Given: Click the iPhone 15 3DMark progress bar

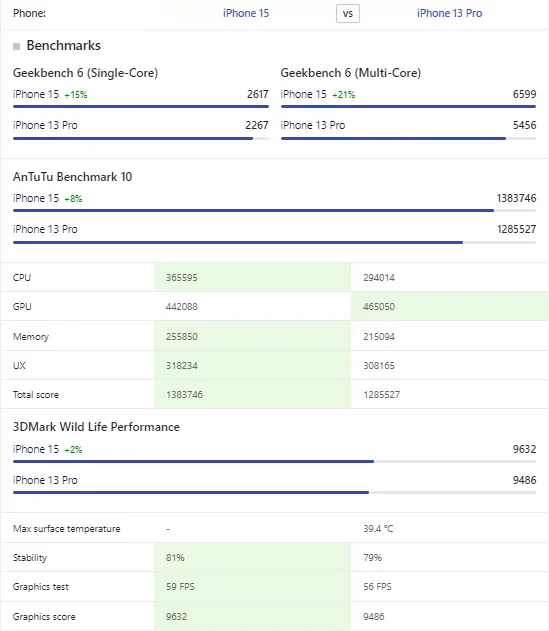Looking at the screenshot, I should (x=274, y=462).
